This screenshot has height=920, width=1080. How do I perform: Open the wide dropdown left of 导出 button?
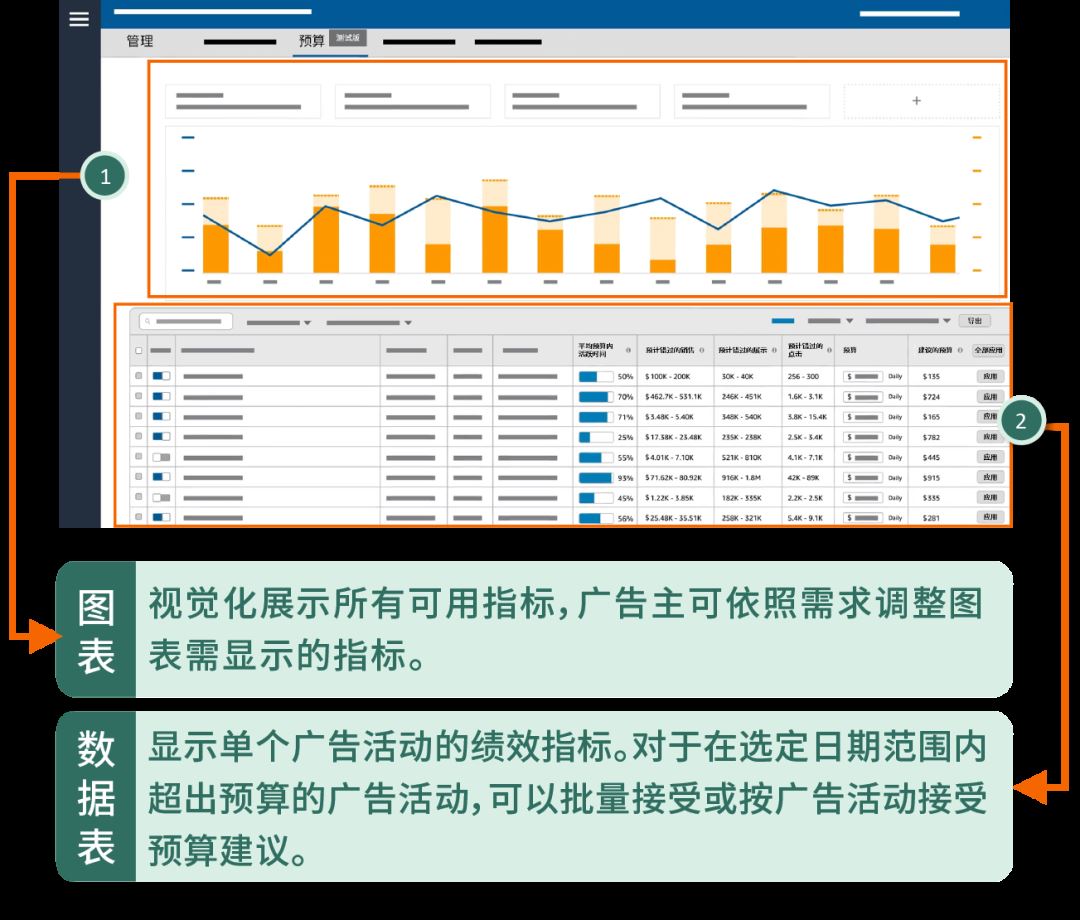[908, 321]
